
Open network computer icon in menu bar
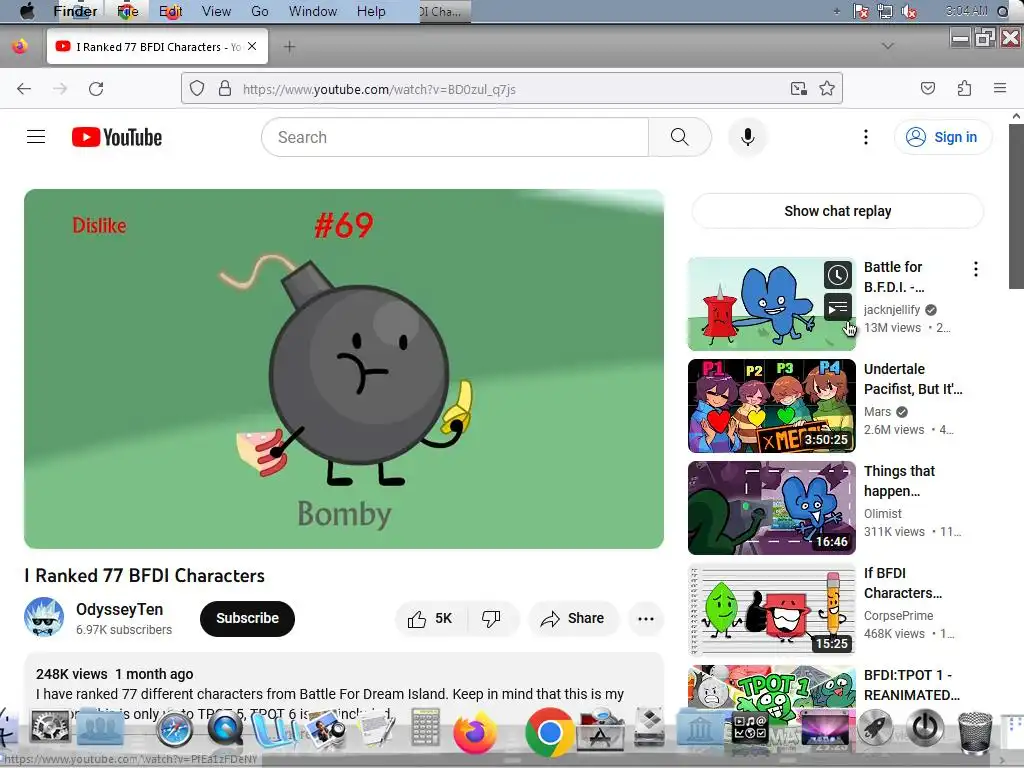pyautogui.click(x=885, y=11)
